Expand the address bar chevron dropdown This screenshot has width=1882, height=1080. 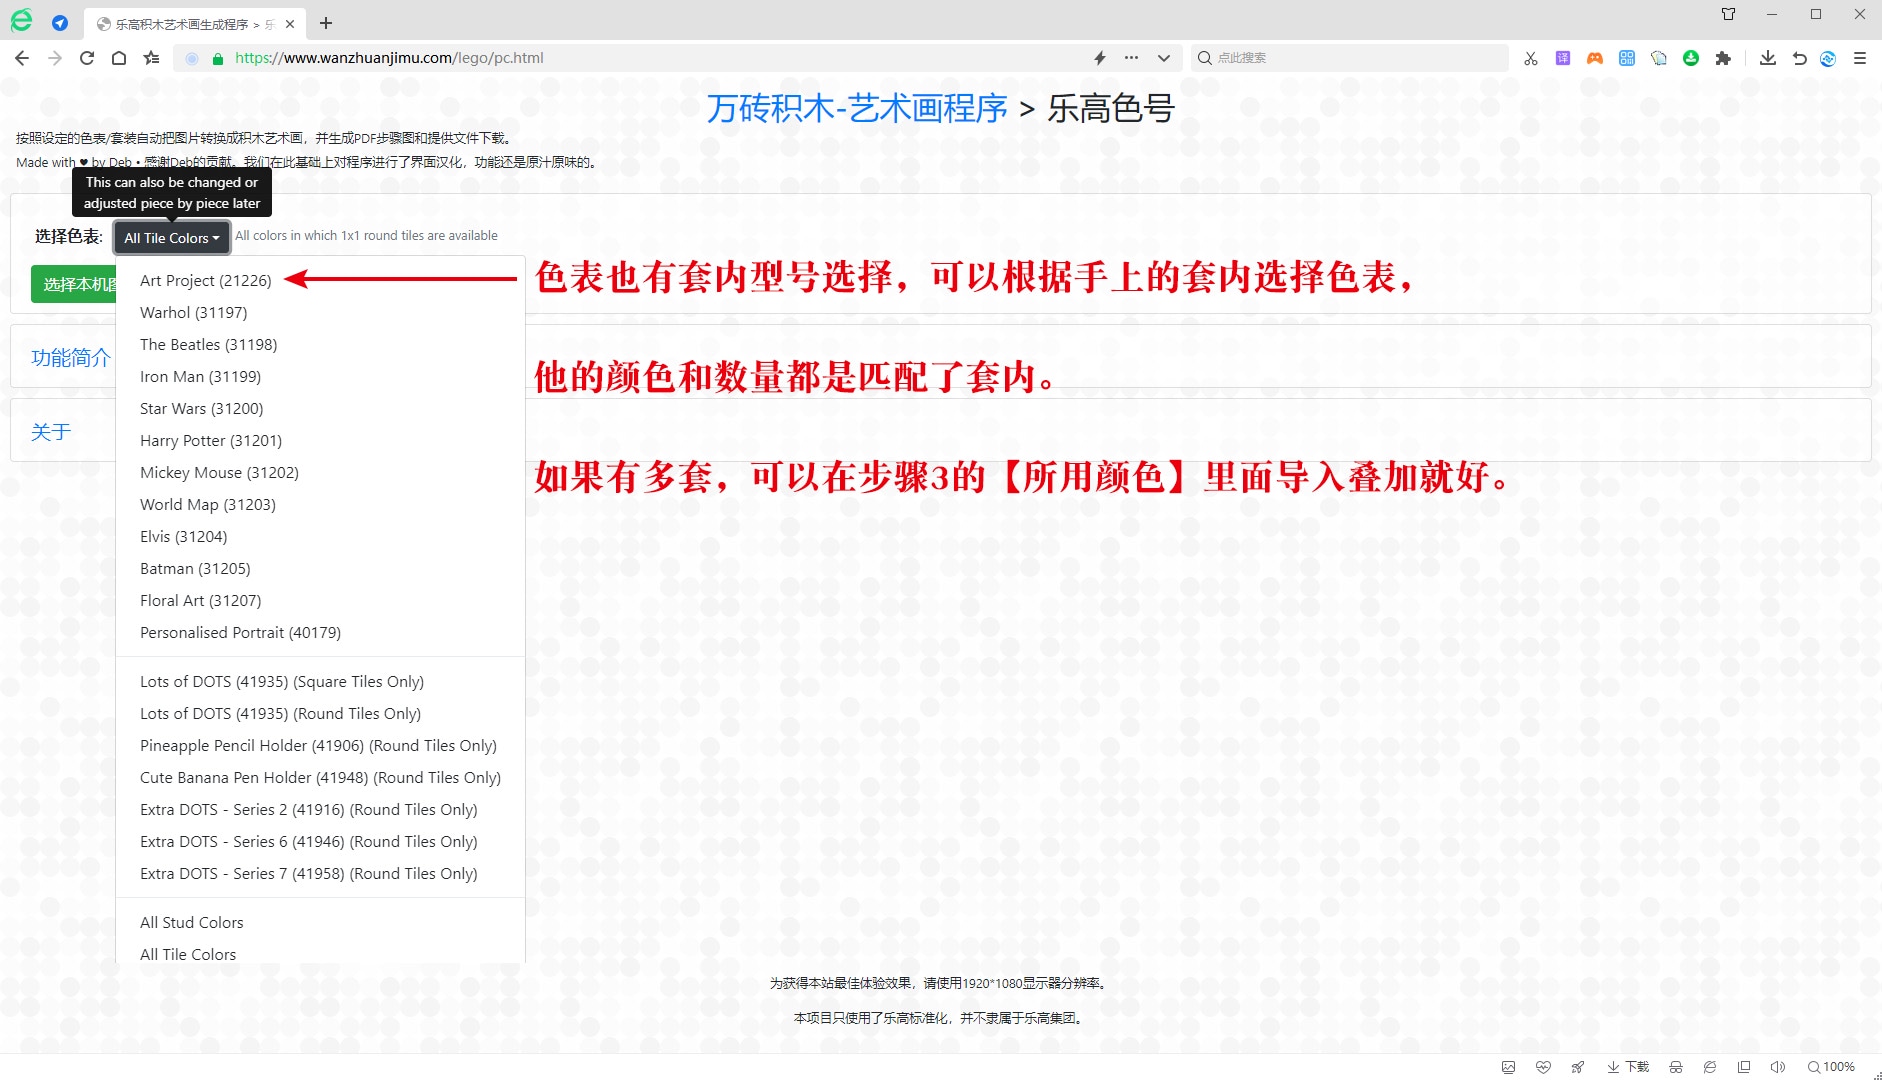point(1164,58)
